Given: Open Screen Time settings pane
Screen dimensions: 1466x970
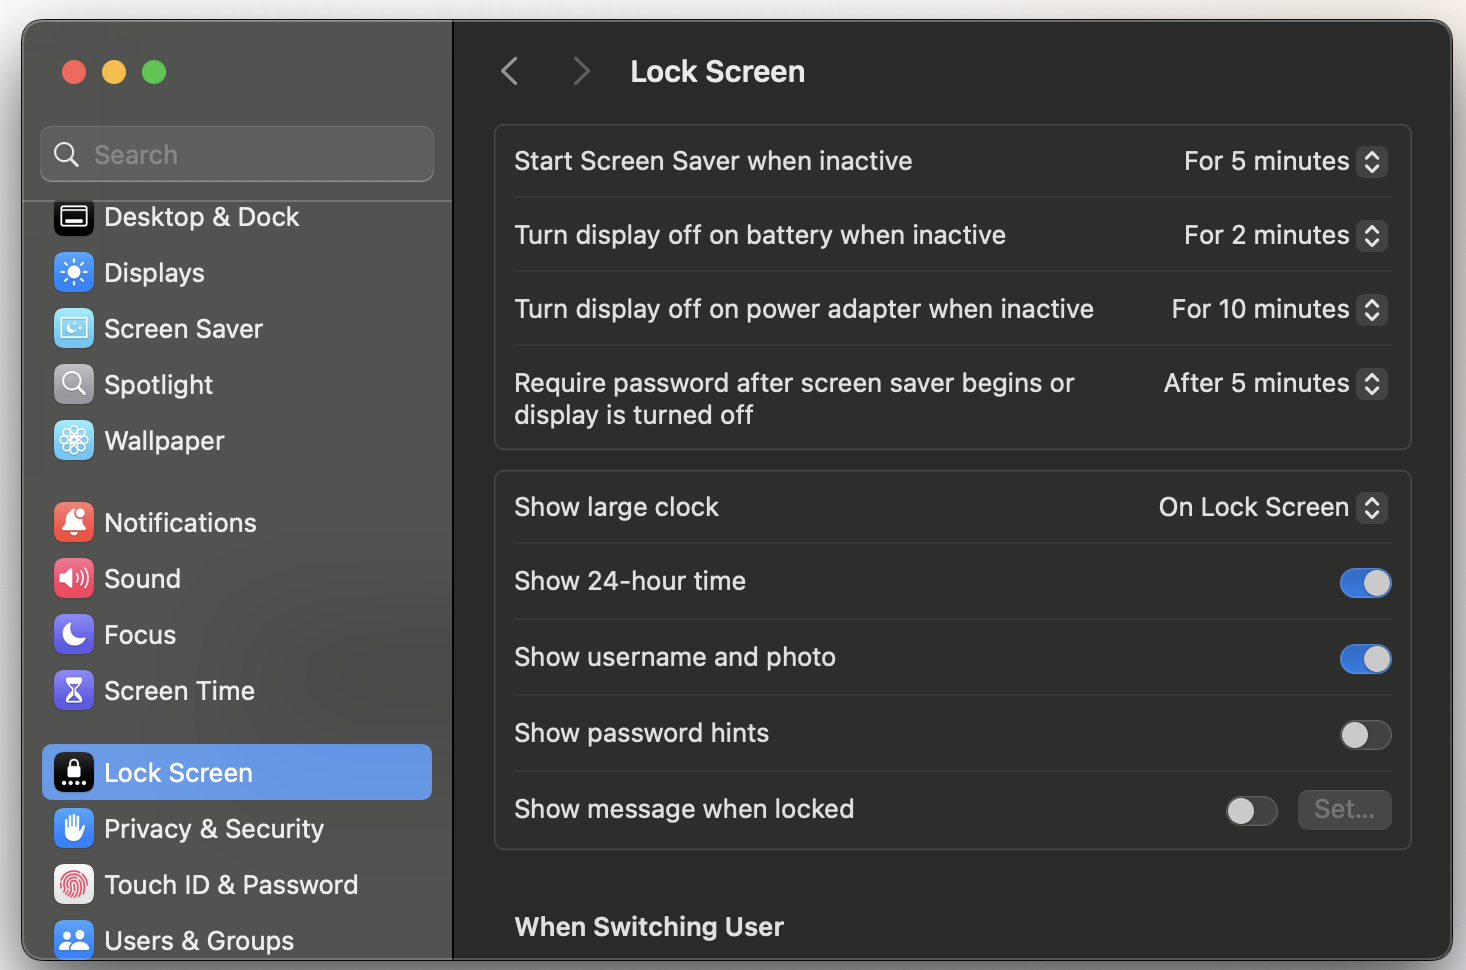Looking at the screenshot, I should (x=180, y=691).
